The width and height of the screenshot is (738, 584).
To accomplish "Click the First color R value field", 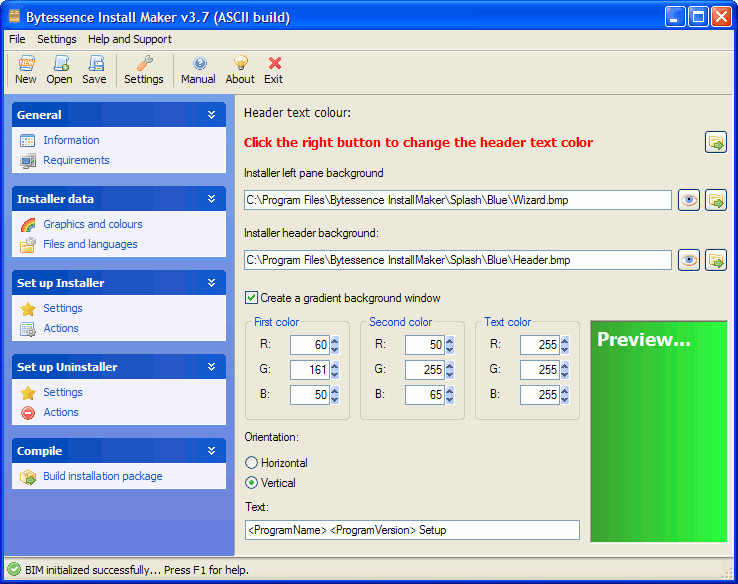I will [x=310, y=345].
